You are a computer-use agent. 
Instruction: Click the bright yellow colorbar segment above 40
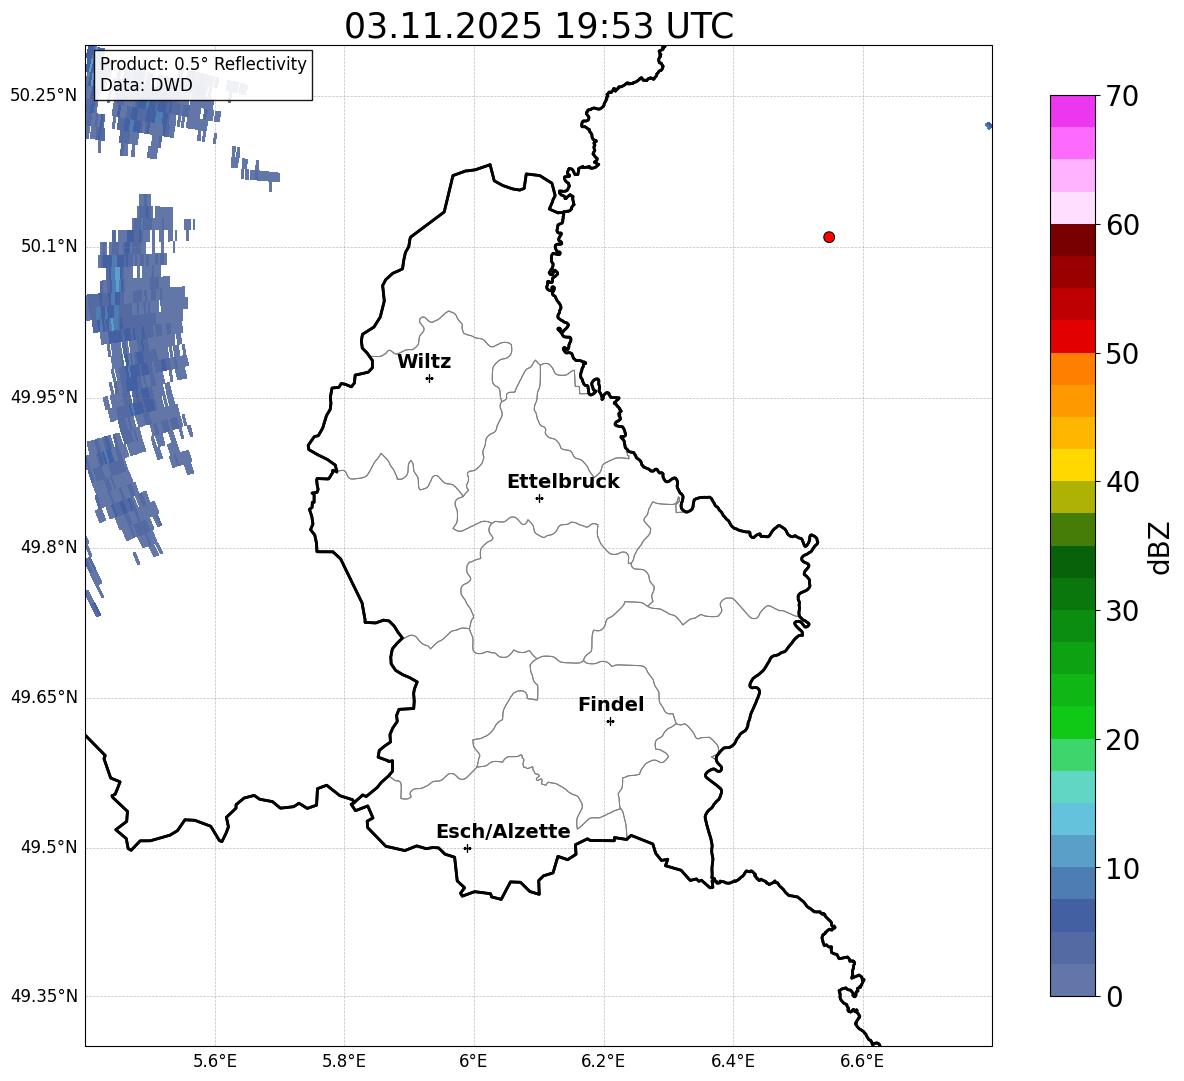point(1073,465)
